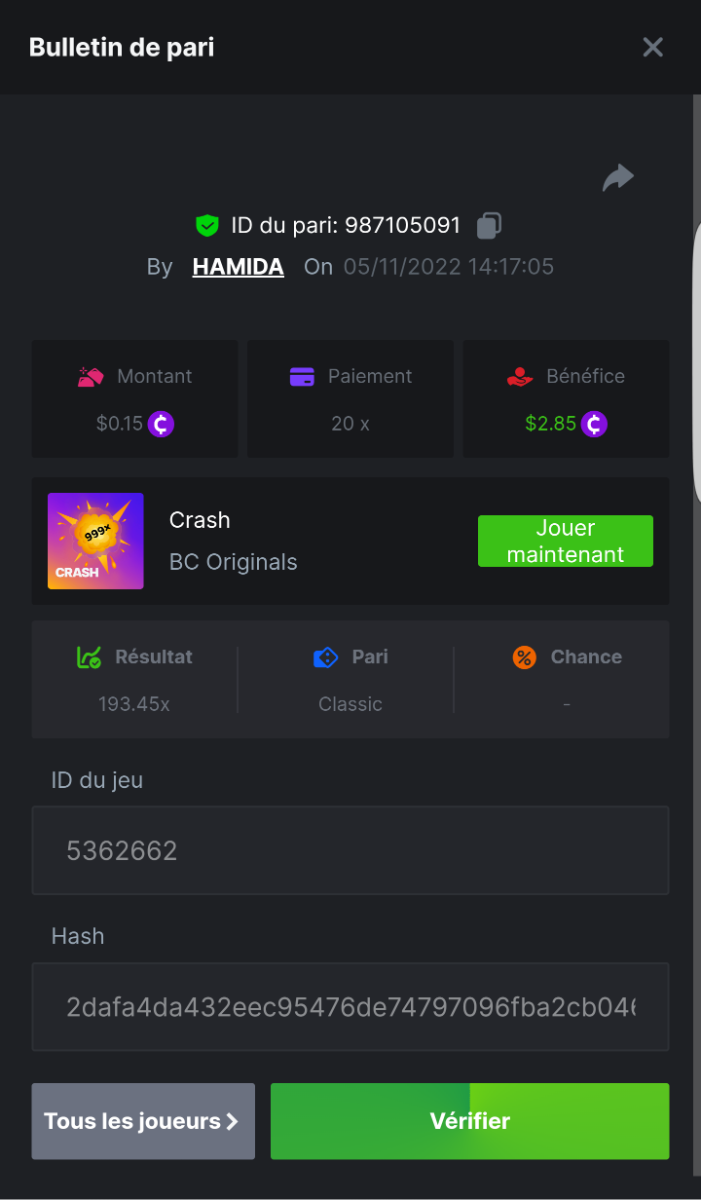
Task: Open the Crash game thumbnail
Action: tap(96, 541)
